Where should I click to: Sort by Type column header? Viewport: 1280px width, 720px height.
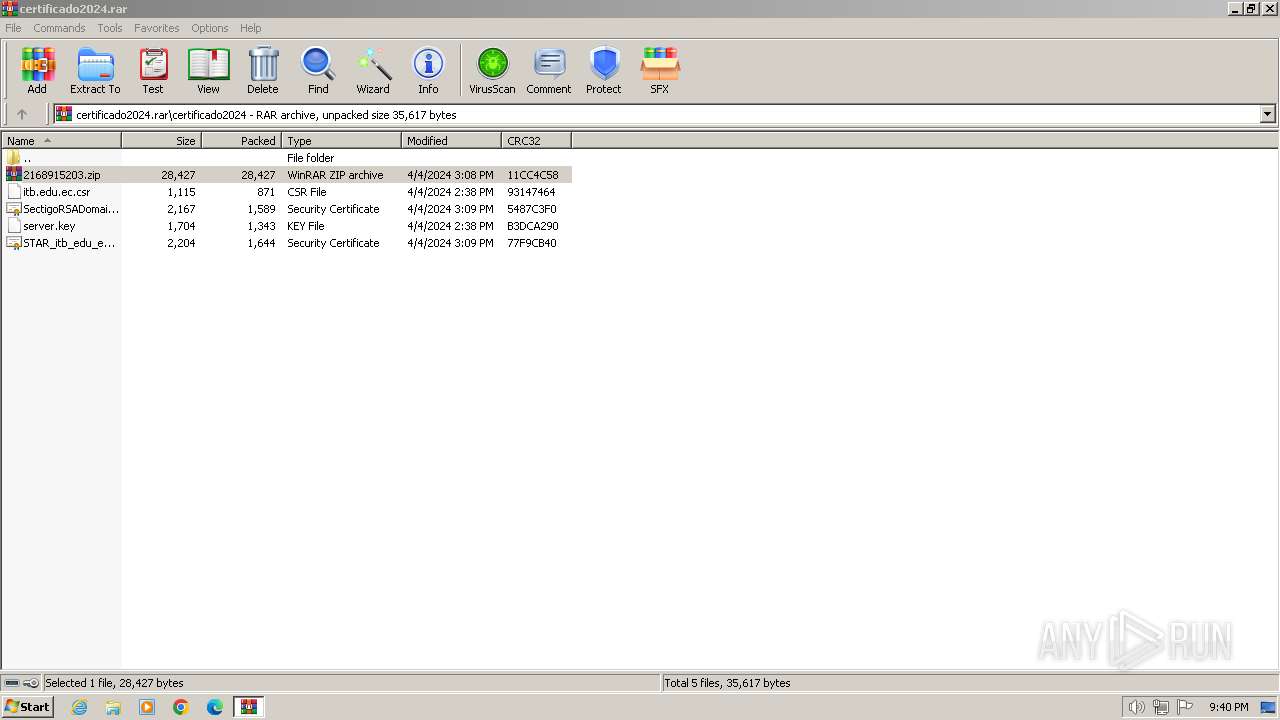click(x=342, y=141)
